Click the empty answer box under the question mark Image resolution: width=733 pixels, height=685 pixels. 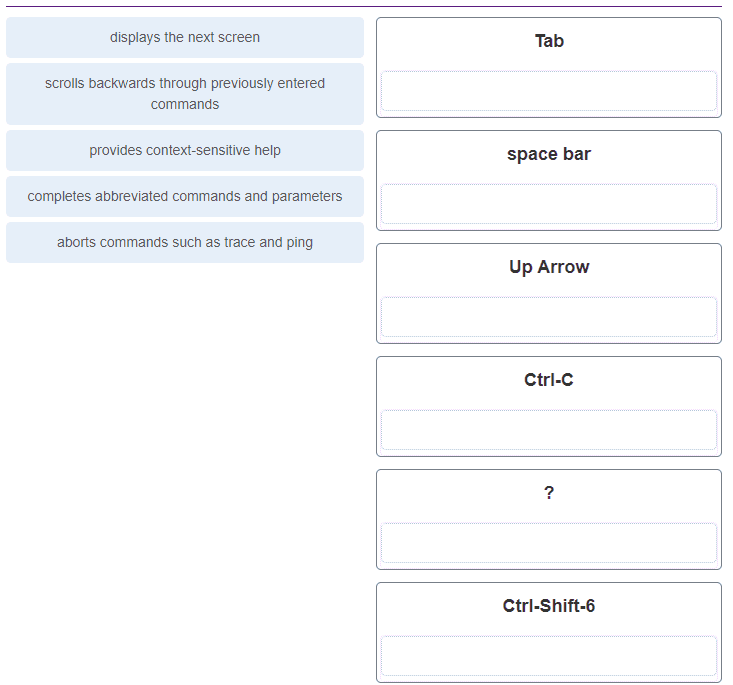(x=549, y=543)
